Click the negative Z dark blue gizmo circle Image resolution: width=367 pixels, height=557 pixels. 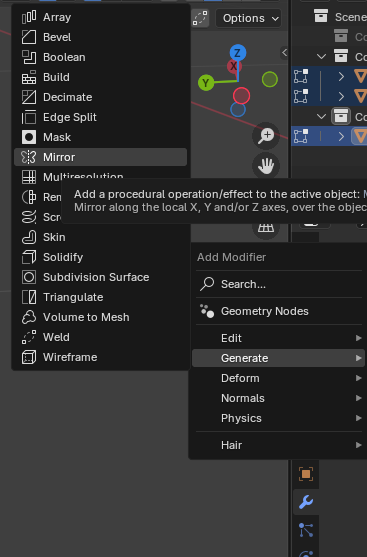[238, 110]
